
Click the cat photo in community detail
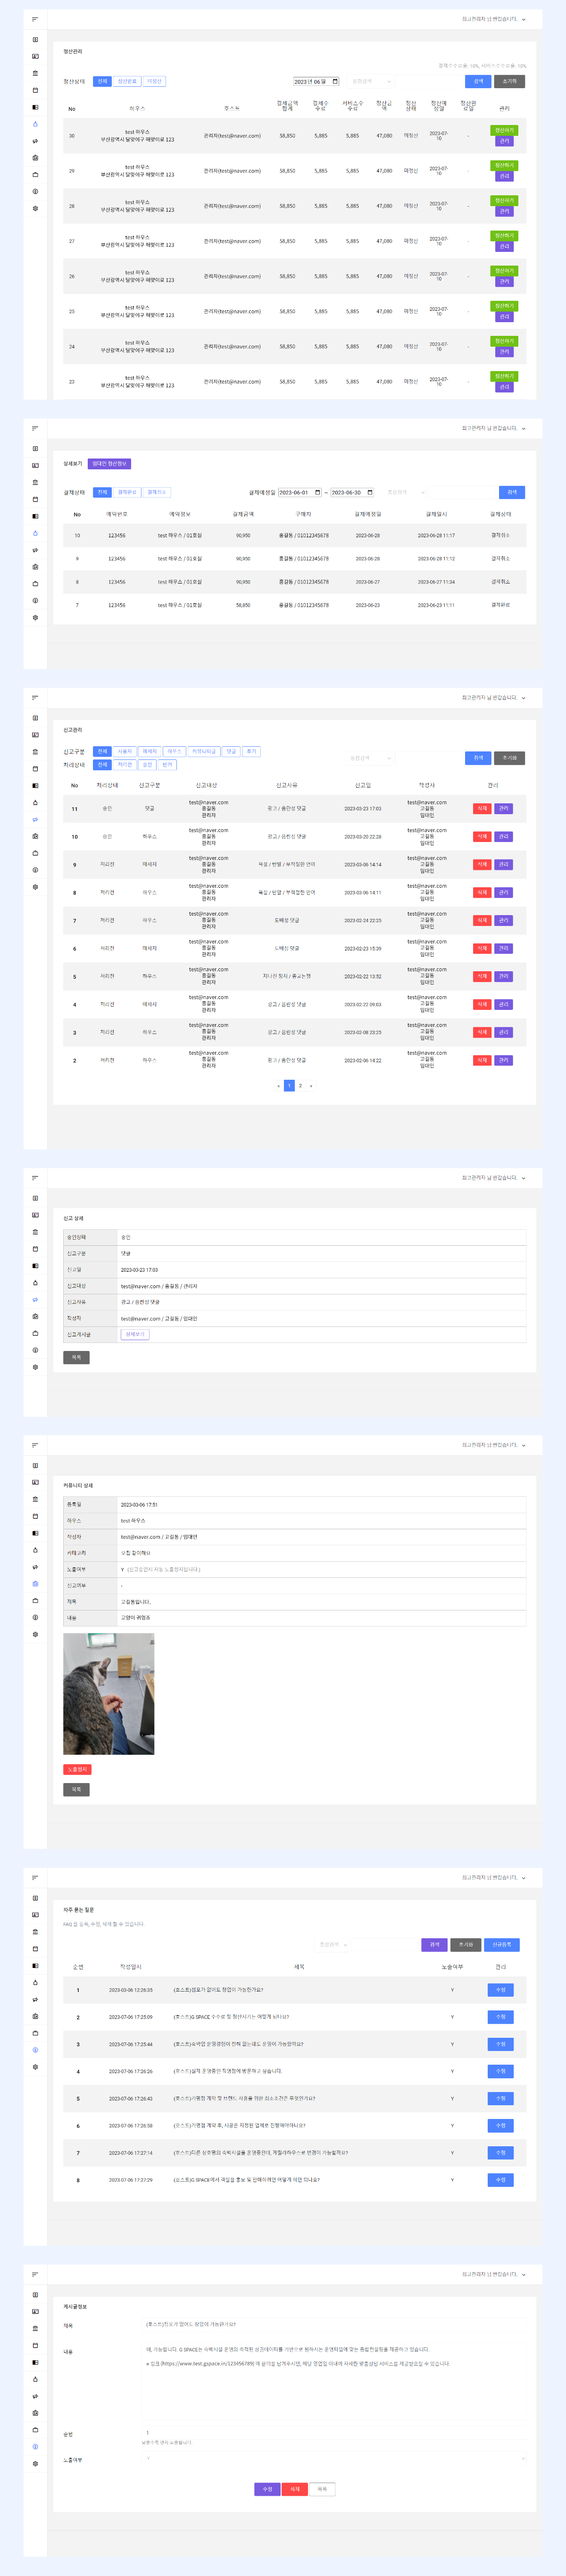click(x=109, y=1694)
